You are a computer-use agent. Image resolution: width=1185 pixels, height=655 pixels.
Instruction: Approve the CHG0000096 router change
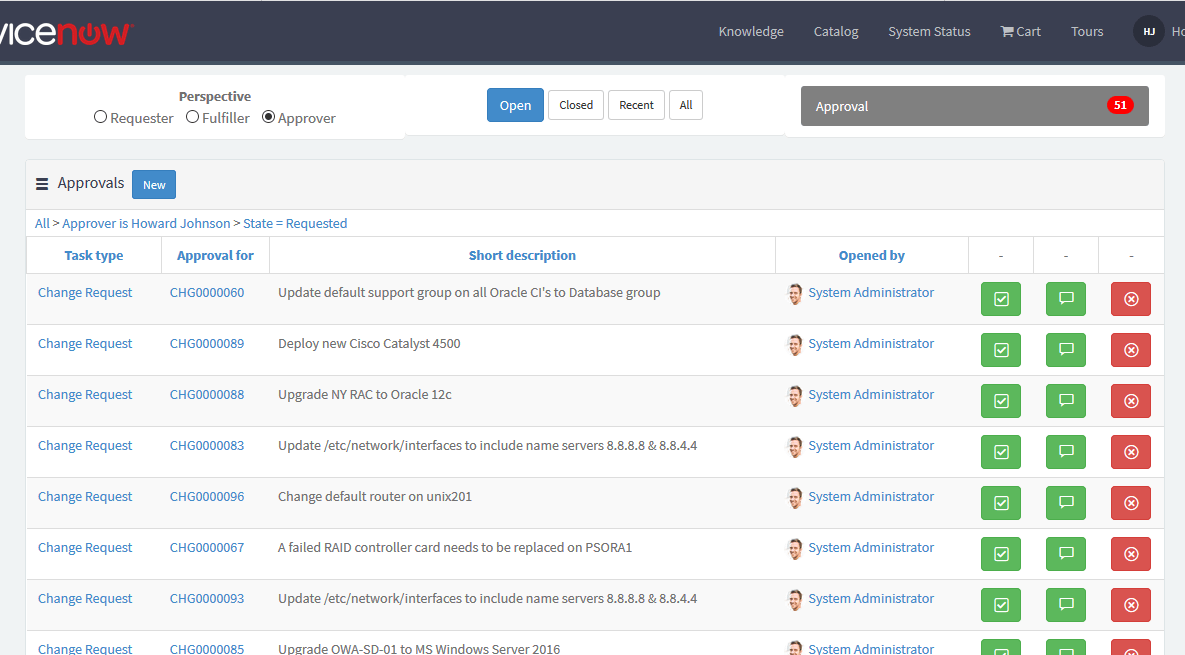pos(1001,502)
